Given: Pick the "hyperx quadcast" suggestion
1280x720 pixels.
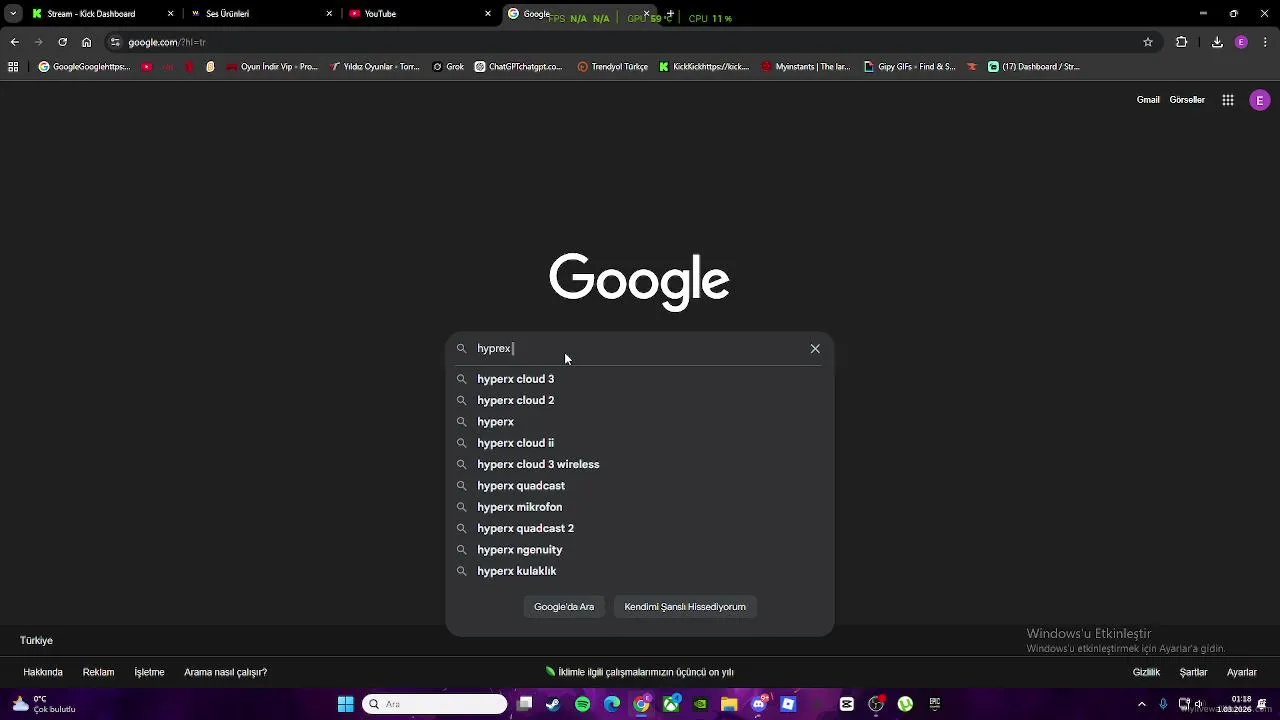Looking at the screenshot, I should 640,486.
